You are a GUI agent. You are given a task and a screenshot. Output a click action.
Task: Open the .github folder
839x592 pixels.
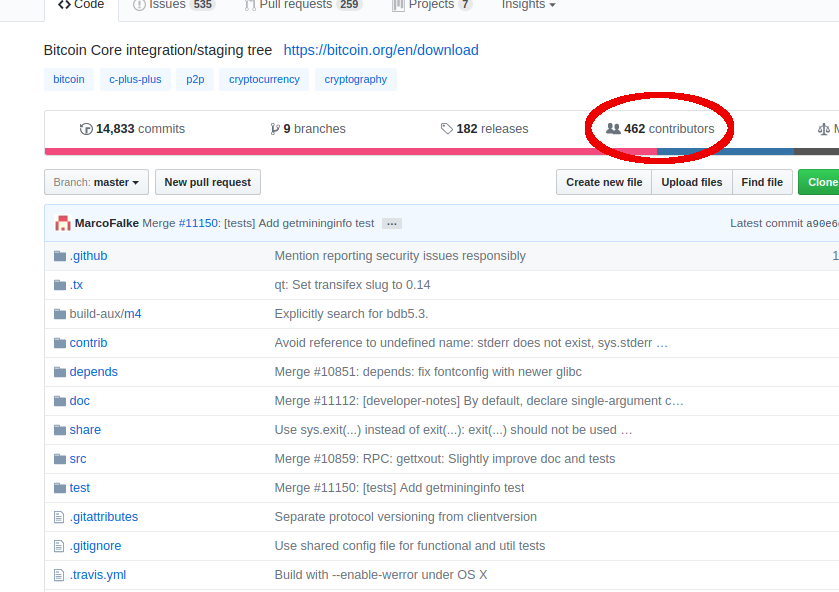tap(88, 256)
